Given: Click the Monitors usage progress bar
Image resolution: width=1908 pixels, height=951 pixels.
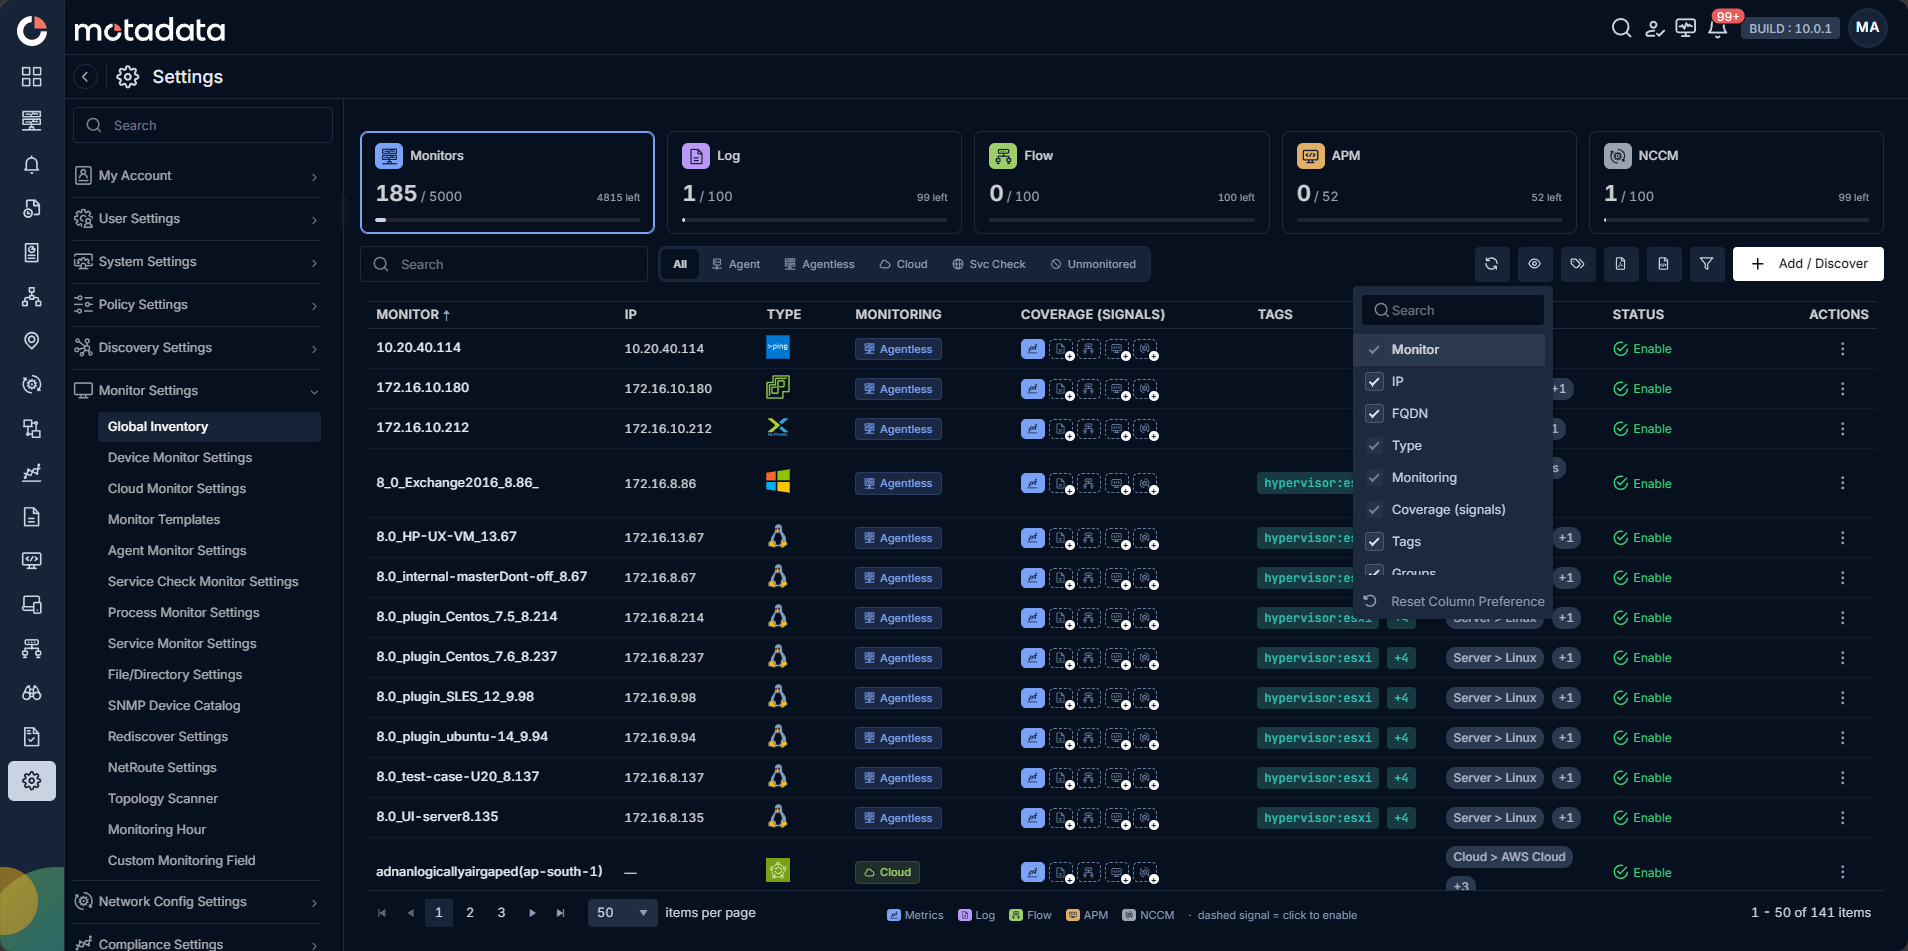Looking at the screenshot, I should (x=507, y=220).
